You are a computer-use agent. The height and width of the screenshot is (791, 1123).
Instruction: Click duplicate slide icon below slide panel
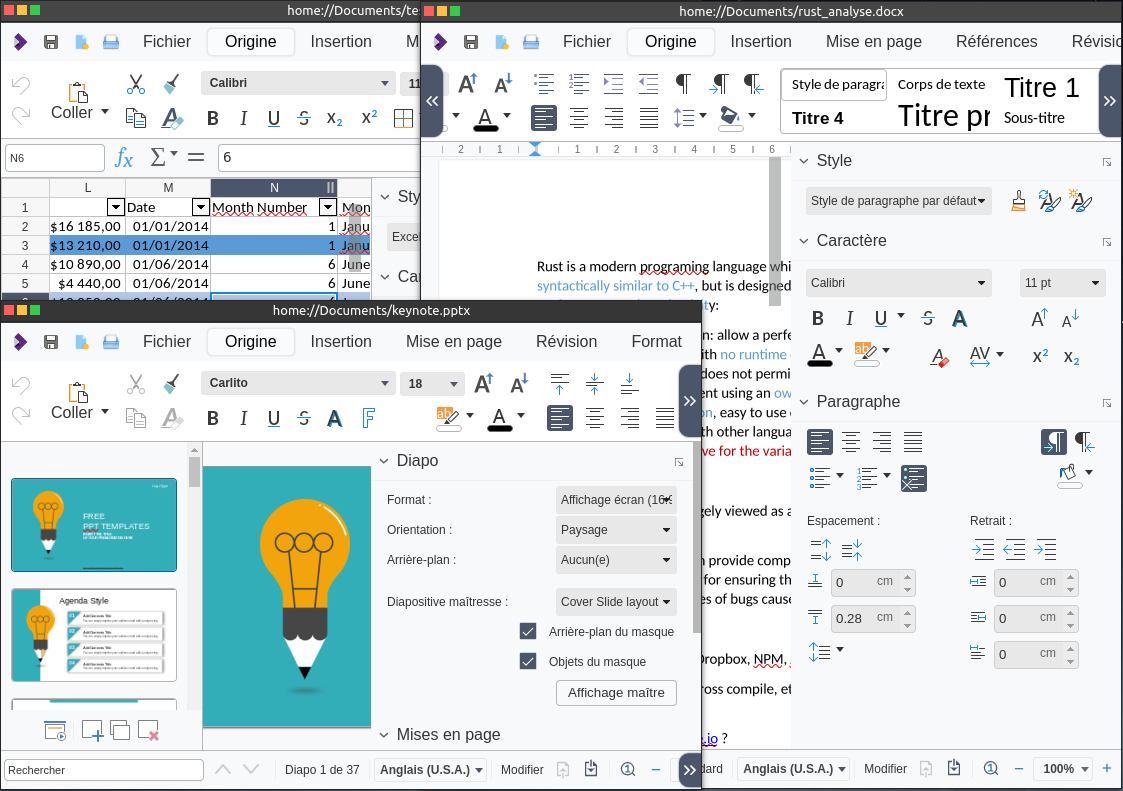[x=120, y=731]
